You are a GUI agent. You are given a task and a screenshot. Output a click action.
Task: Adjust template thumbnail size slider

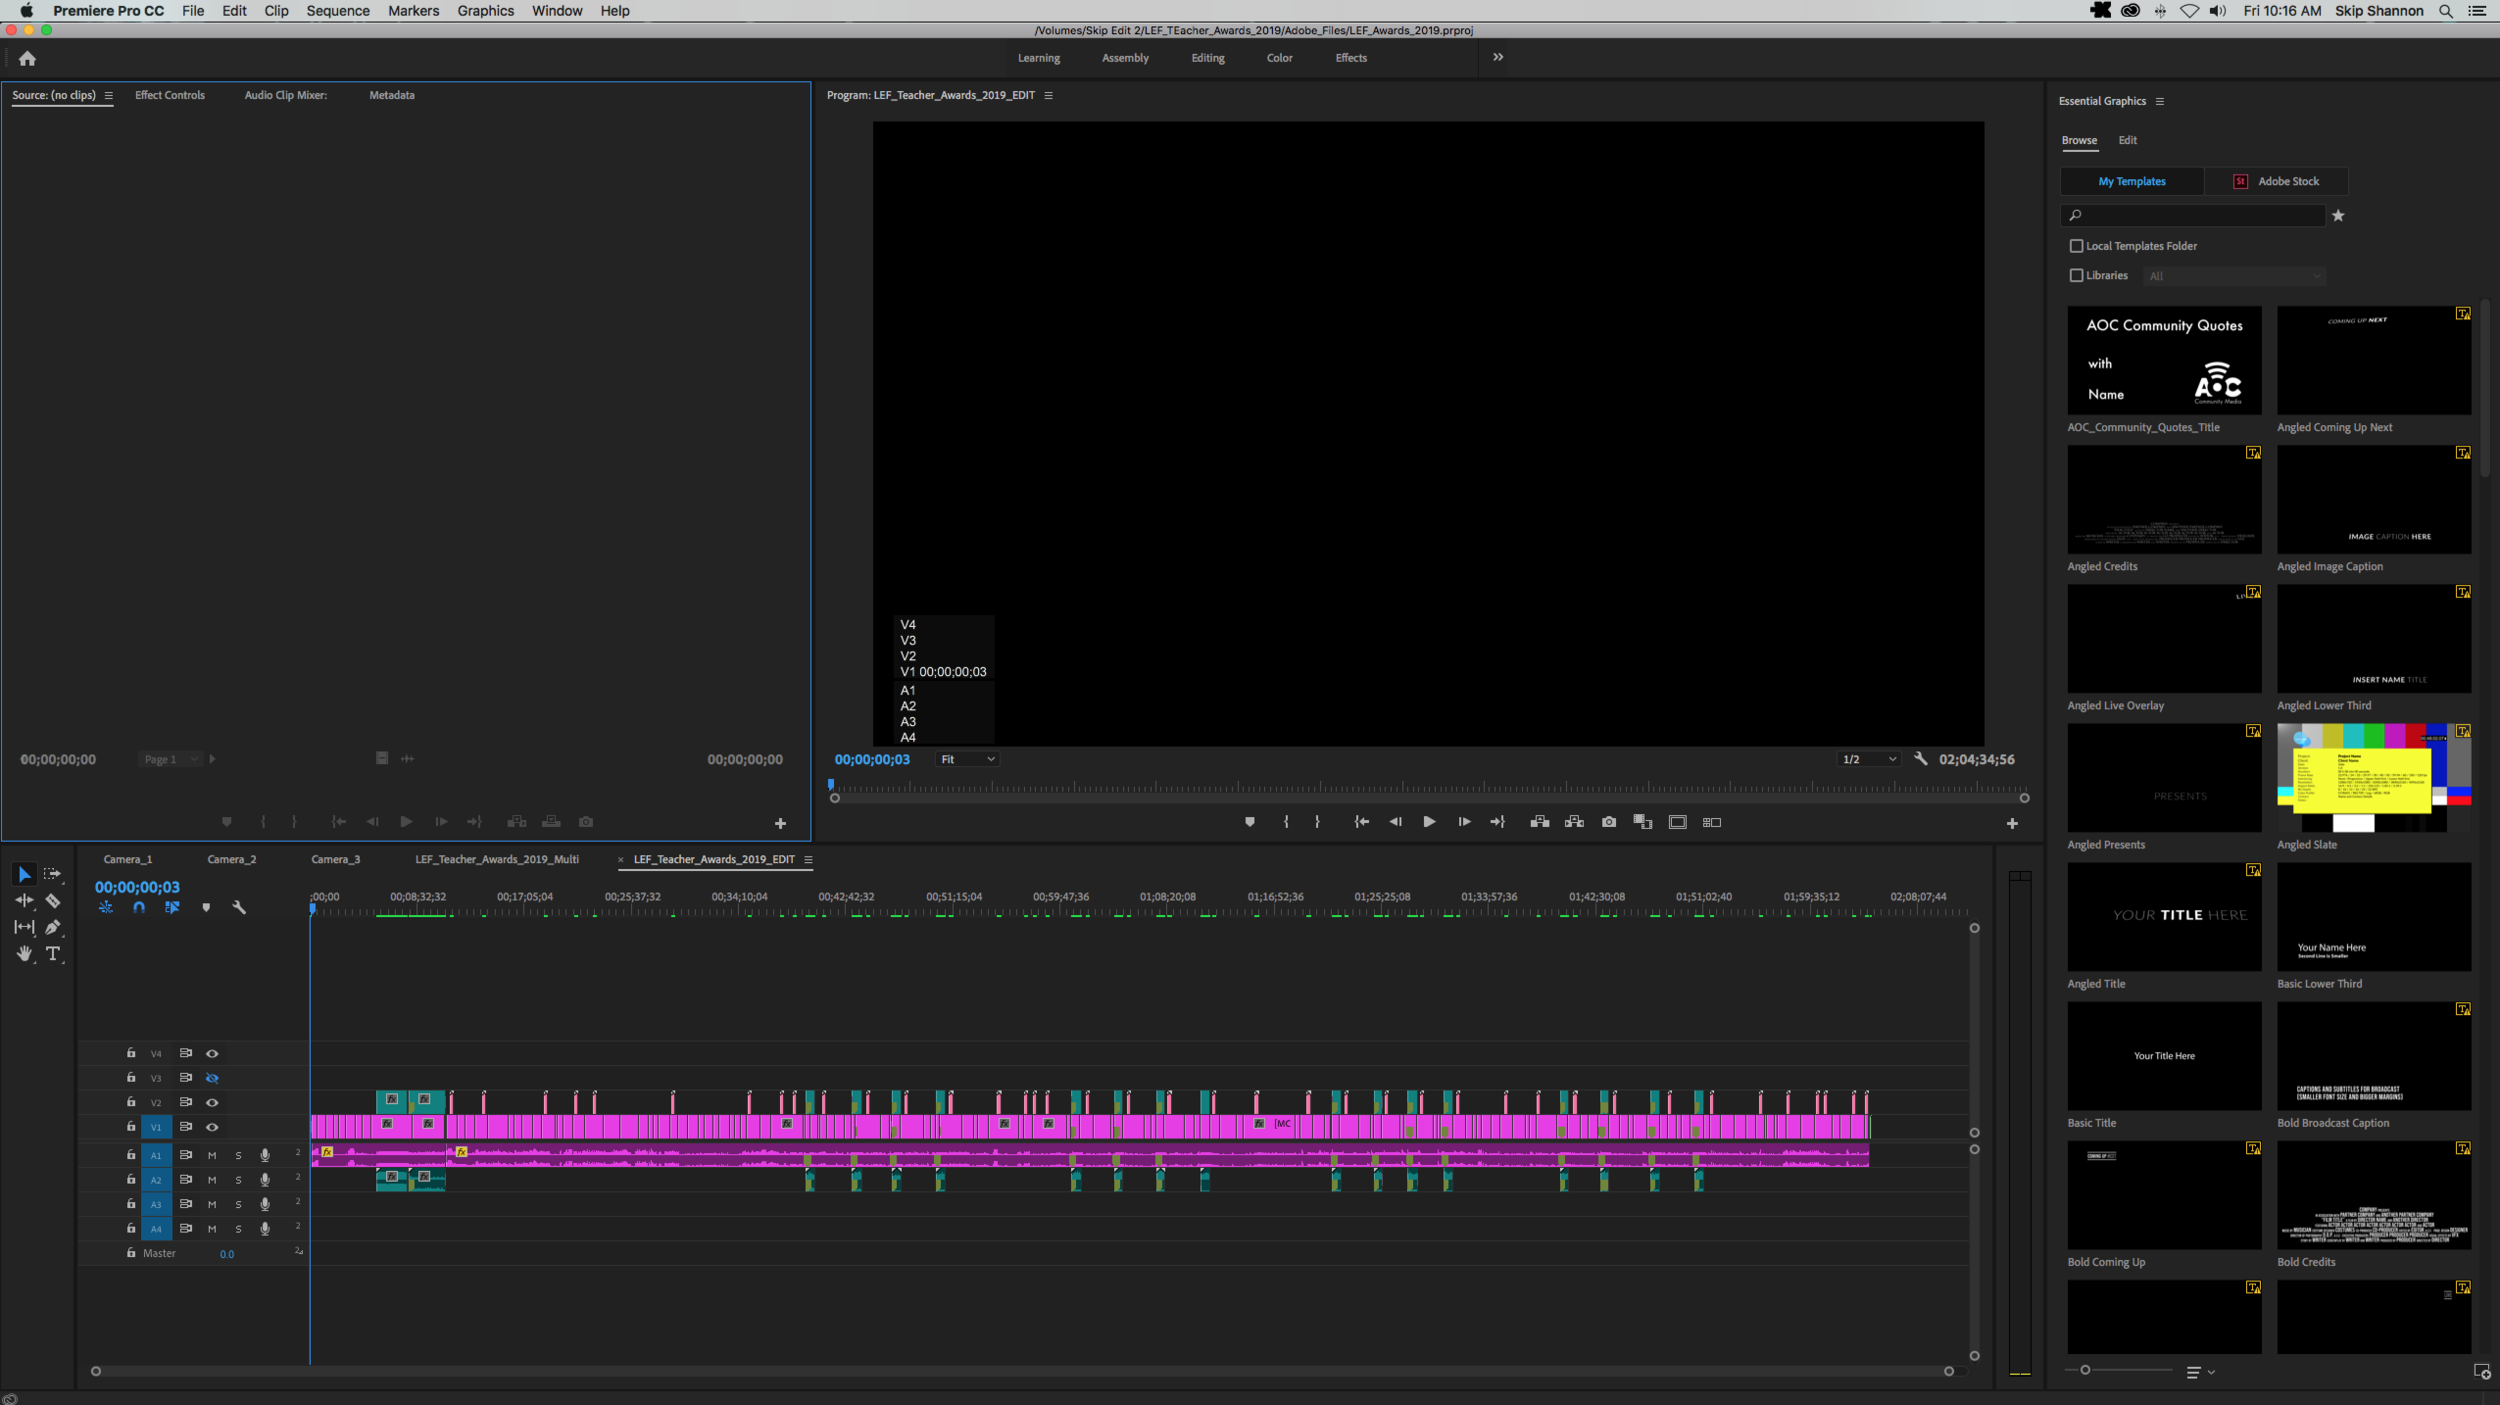tap(2086, 1370)
